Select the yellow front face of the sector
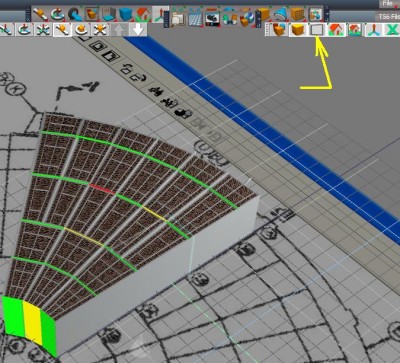 tap(32, 322)
